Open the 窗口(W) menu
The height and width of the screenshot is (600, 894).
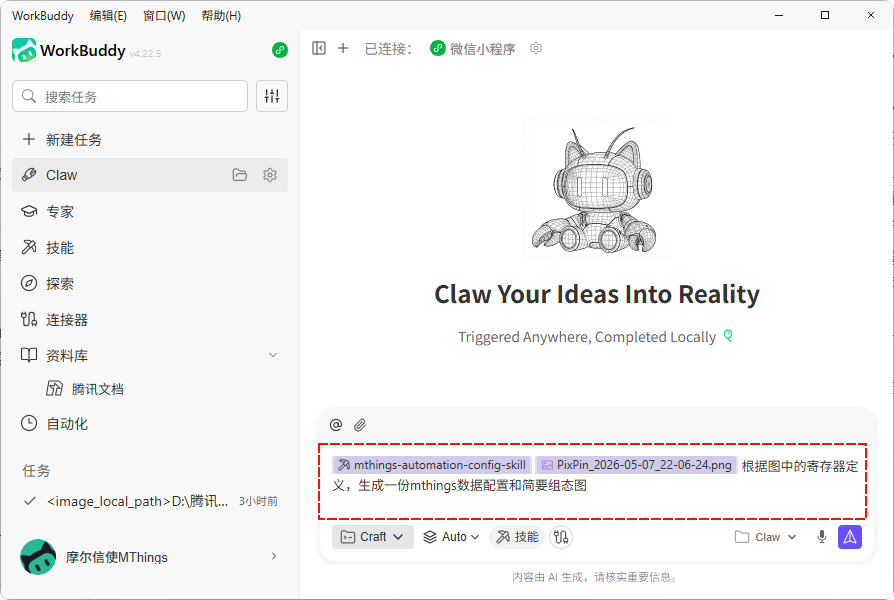coord(164,15)
